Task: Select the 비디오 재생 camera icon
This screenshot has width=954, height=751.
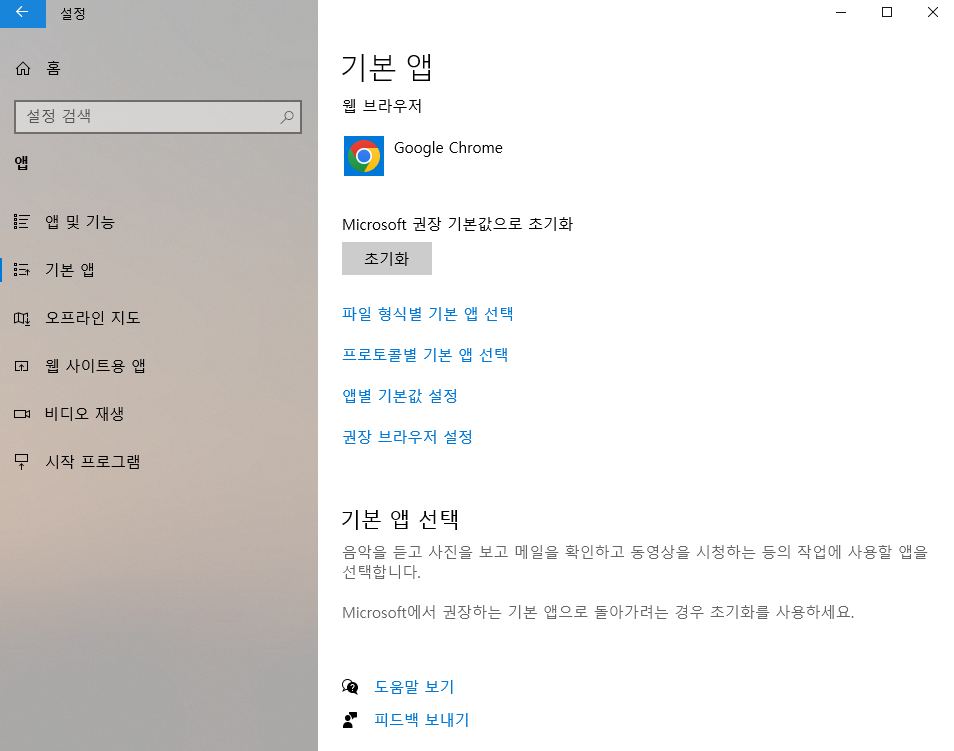Action: pos(22,414)
